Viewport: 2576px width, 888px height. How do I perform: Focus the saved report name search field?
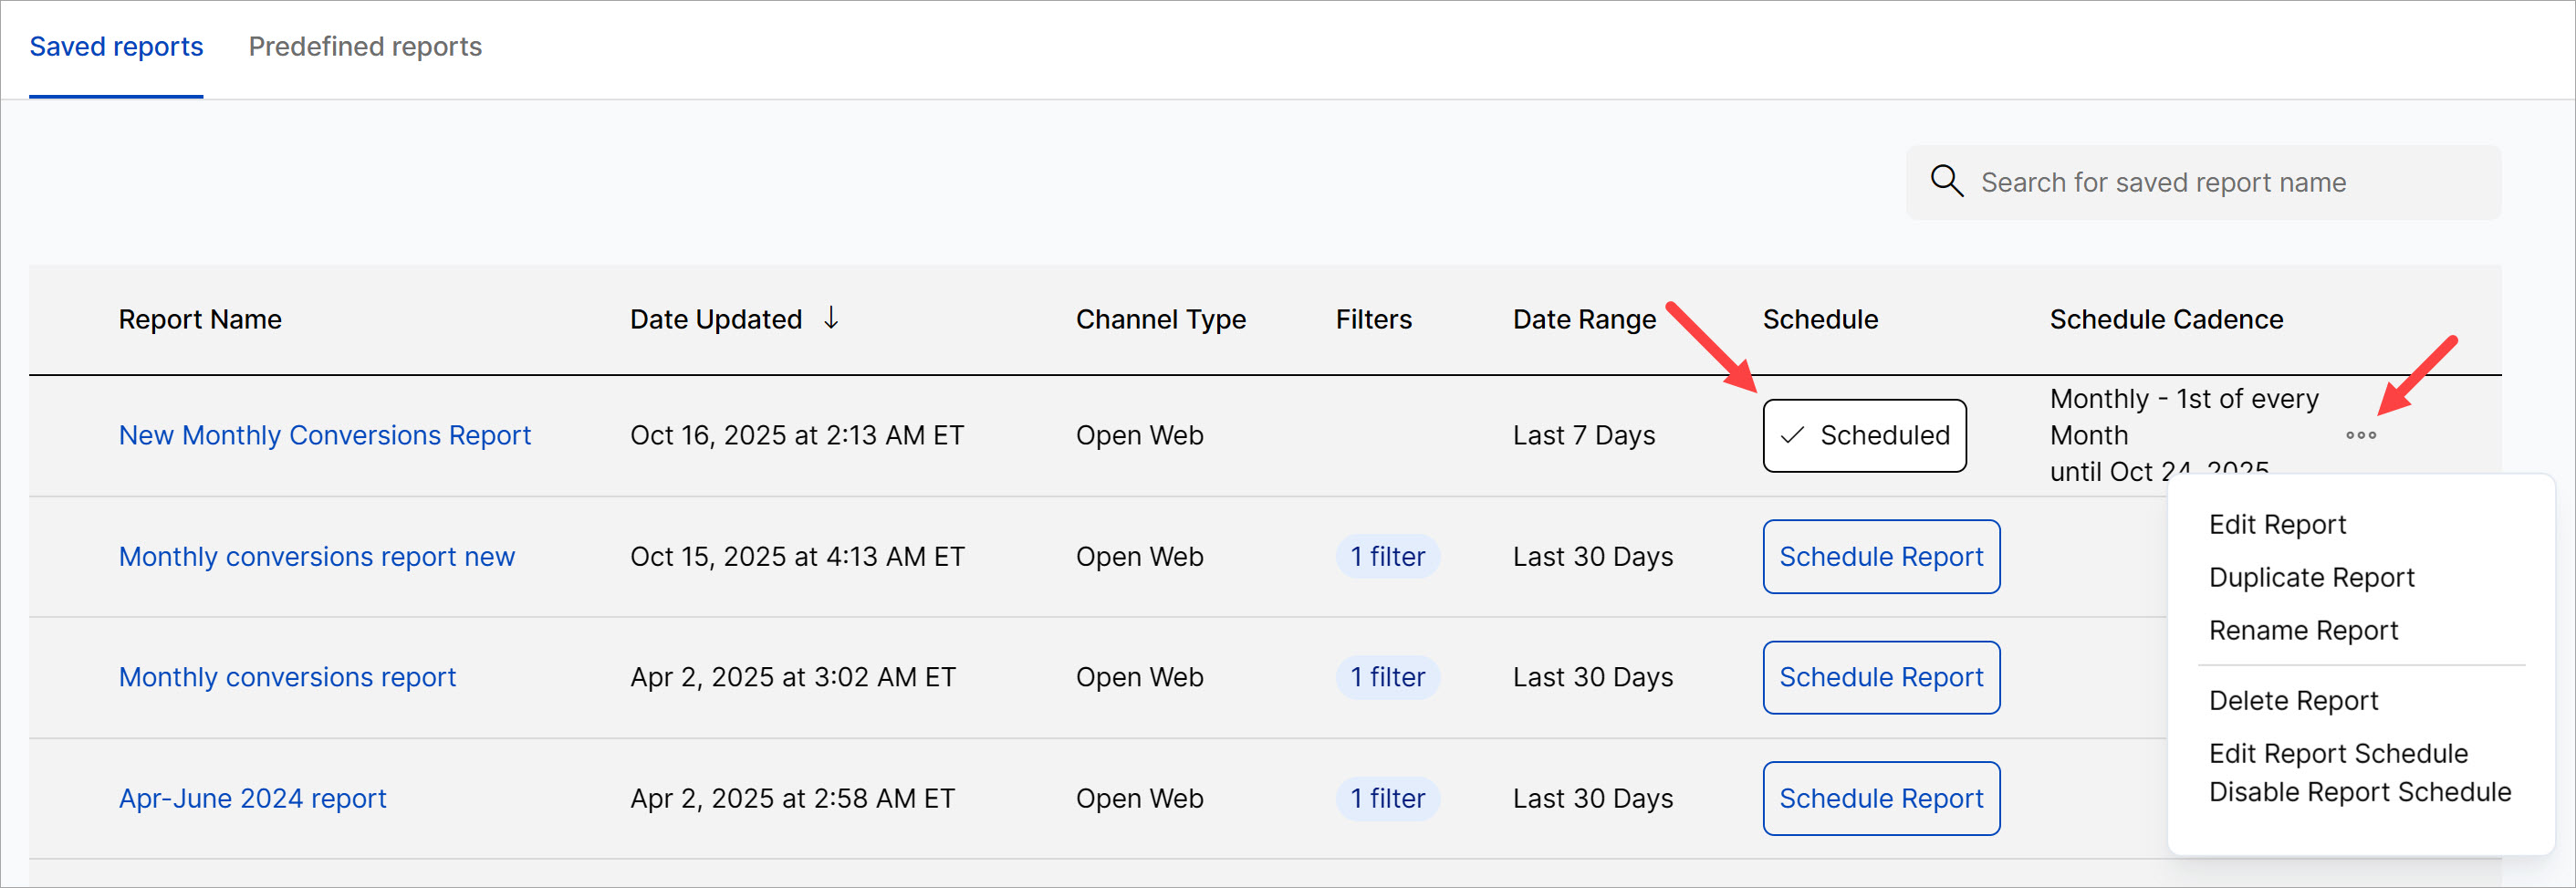(2200, 182)
